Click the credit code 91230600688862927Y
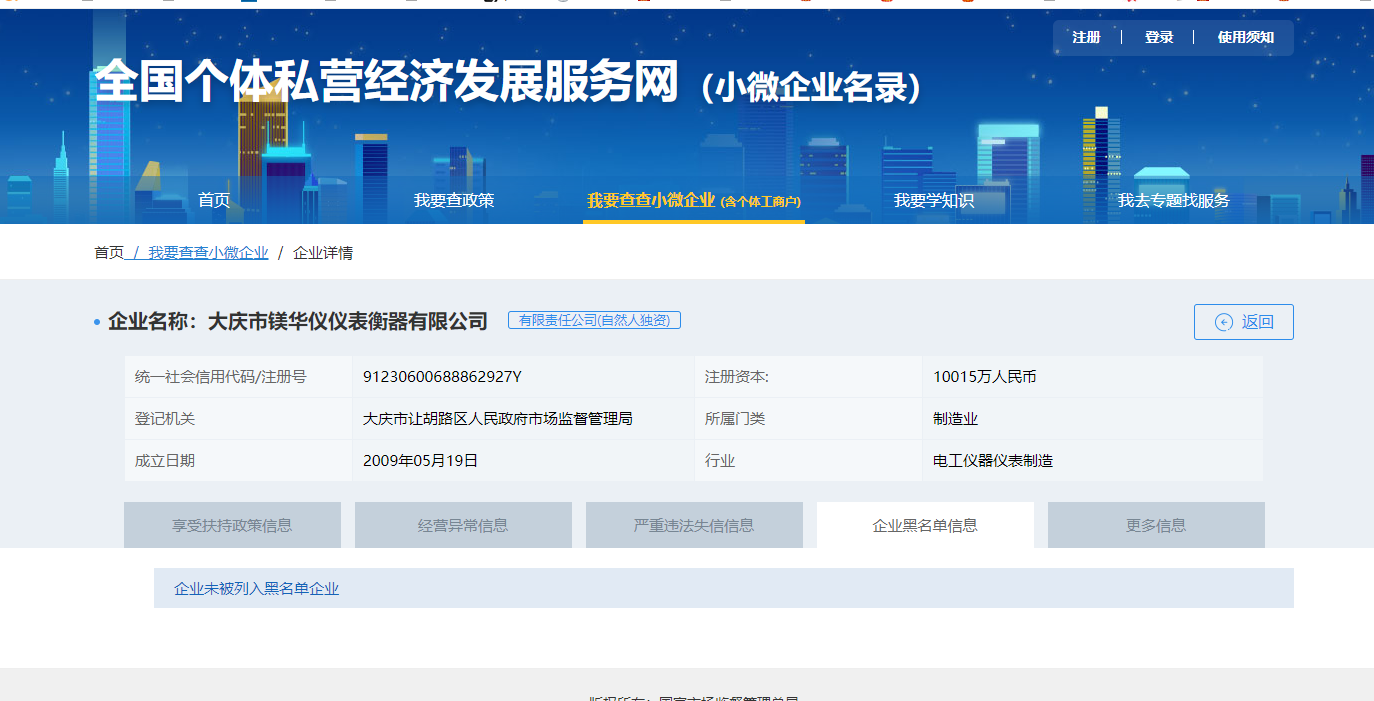Image resolution: width=1374 pixels, height=701 pixels. pos(442,377)
